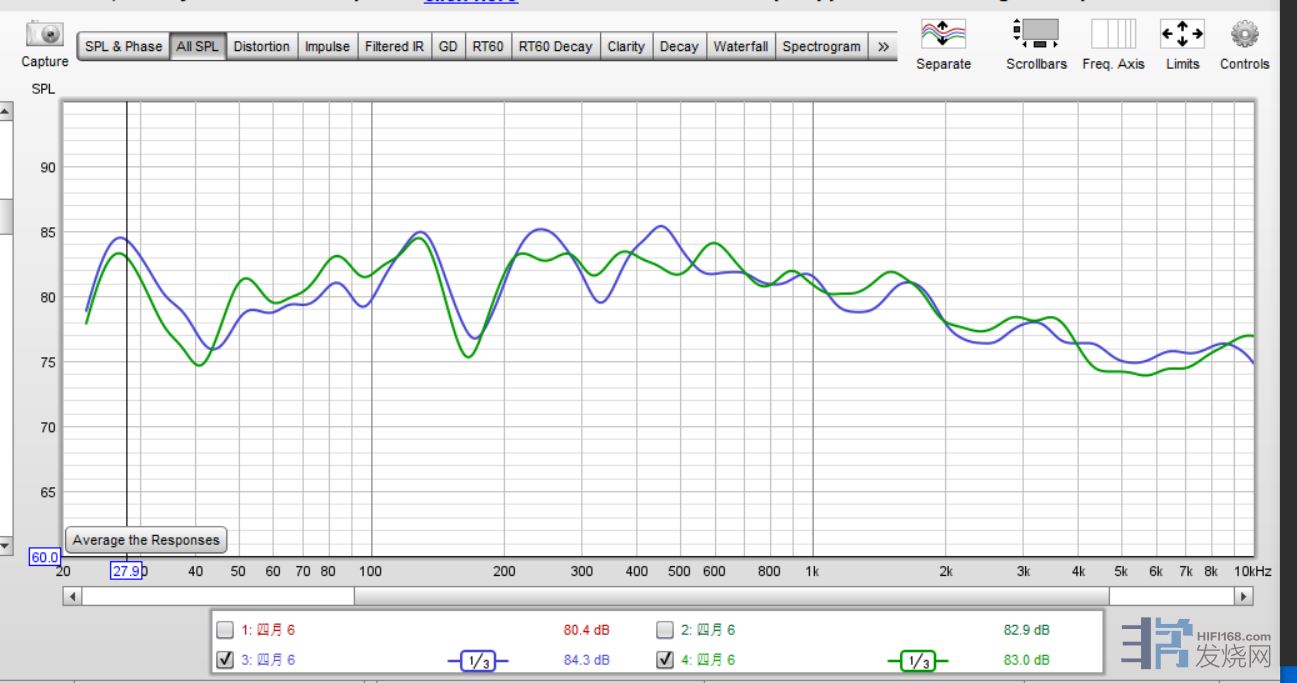Click the vertical axis scroll down arrow
The width and height of the screenshot is (1297, 683).
tap(5, 546)
